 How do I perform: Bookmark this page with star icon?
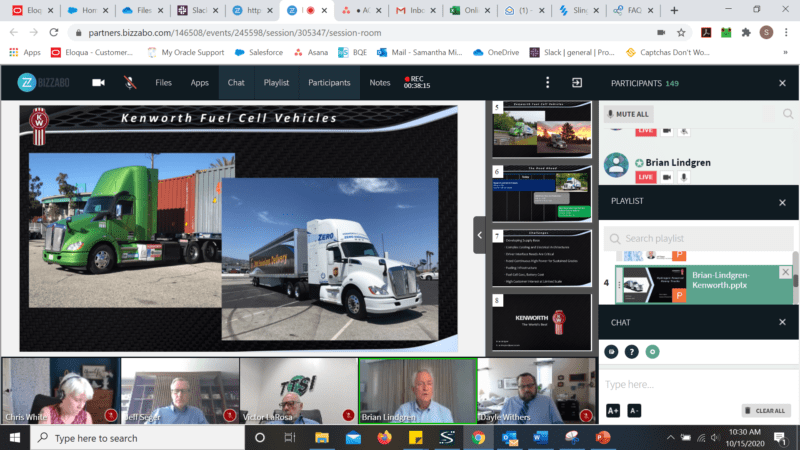[x=681, y=33]
